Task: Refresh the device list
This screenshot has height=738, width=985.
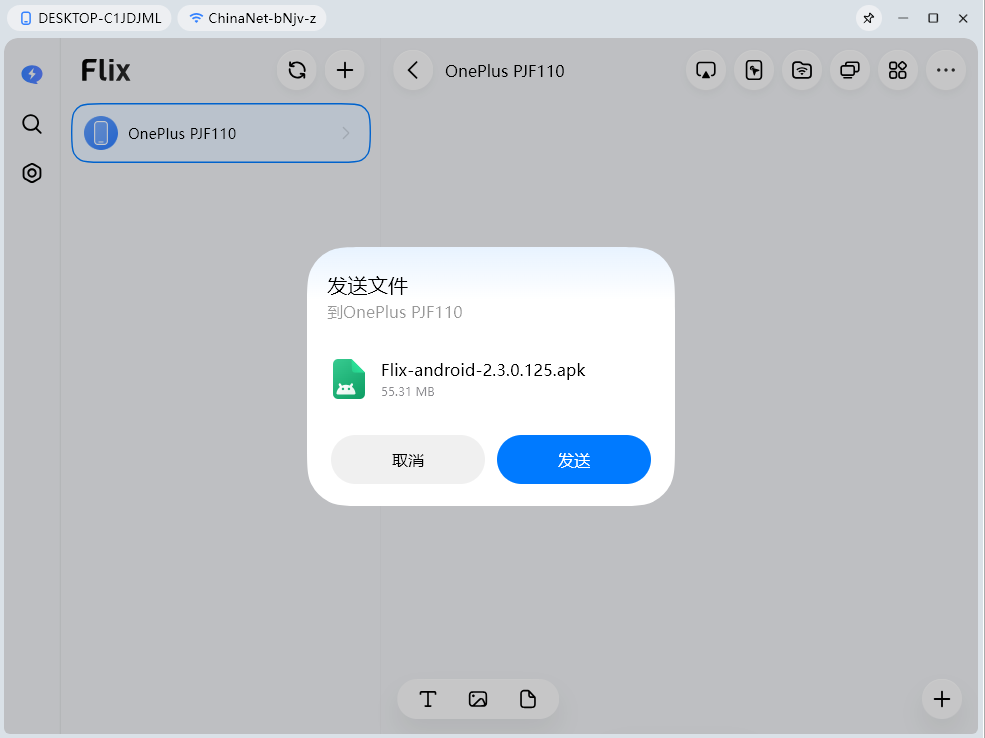Action: pyautogui.click(x=297, y=70)
